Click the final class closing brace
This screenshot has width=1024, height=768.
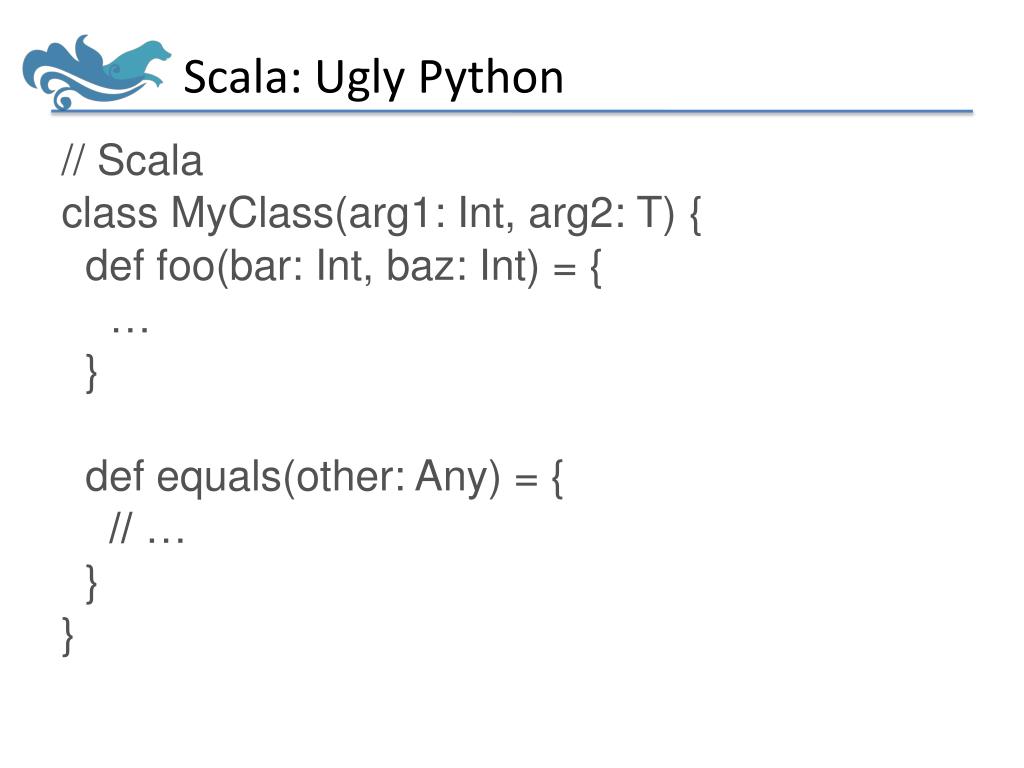[x=68, y=637]
